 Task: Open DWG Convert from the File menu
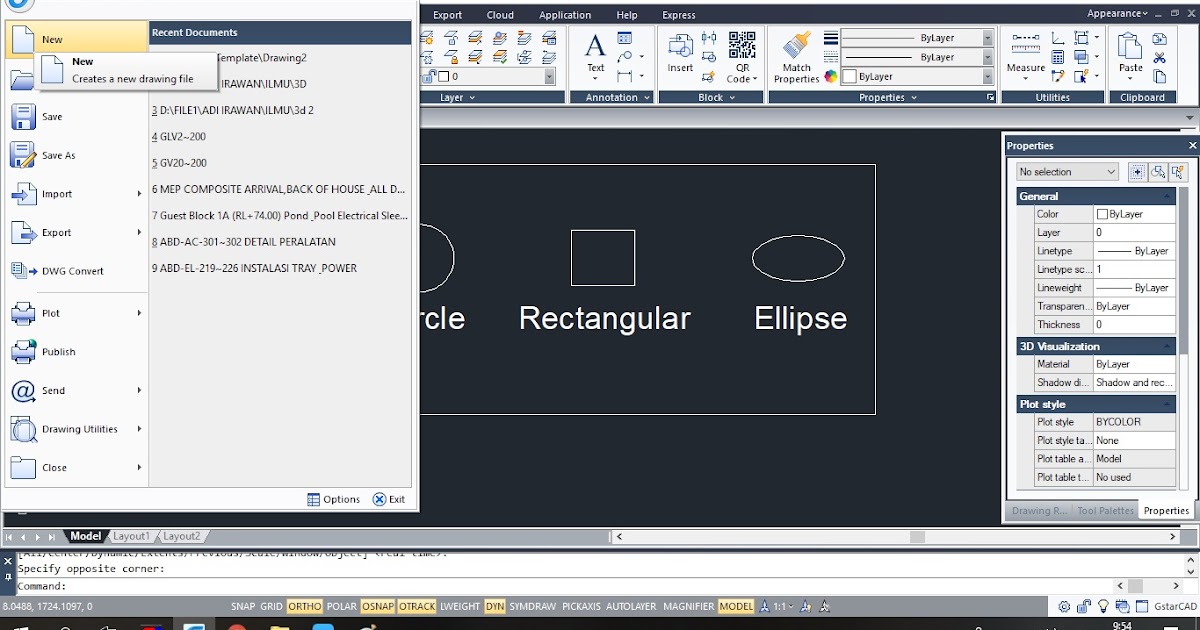tap(64, 270)
